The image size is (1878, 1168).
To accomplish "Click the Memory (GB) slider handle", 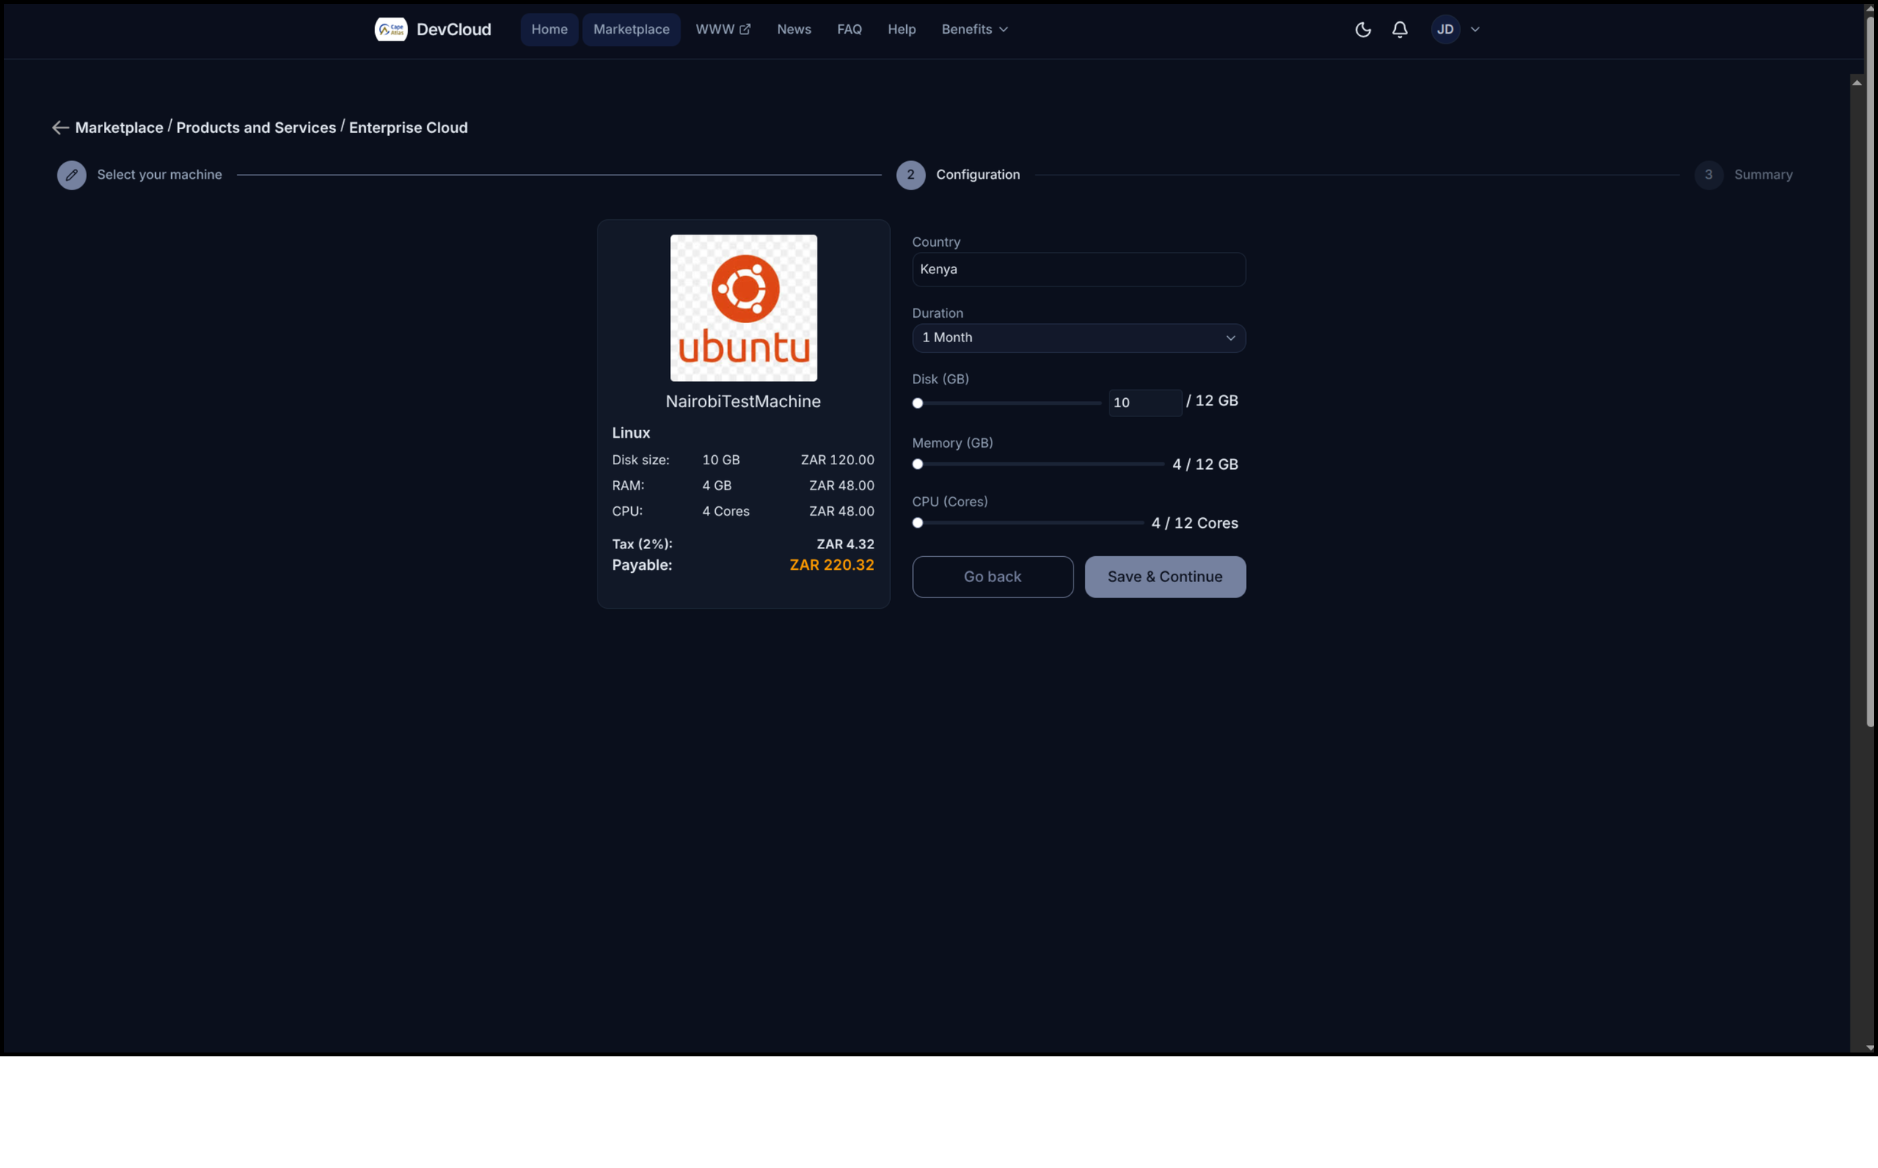I will pos(917,464).
